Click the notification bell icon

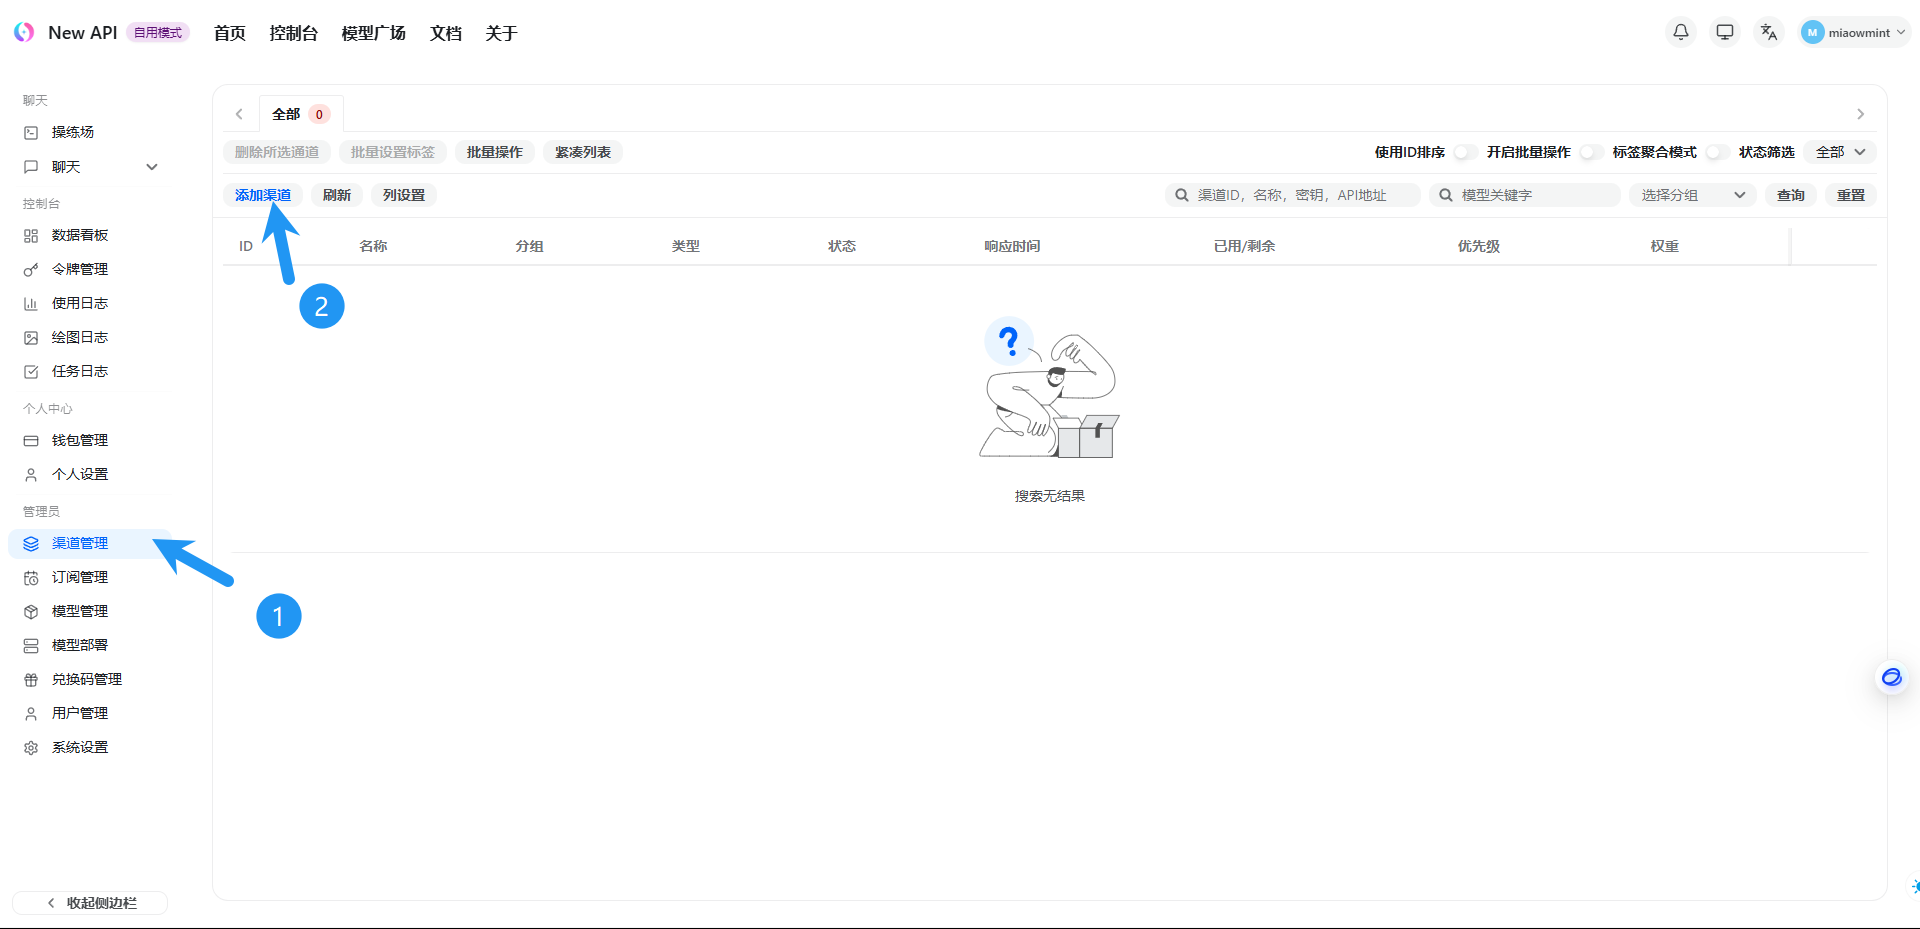pyautogui.click(x=1681, y=32)
